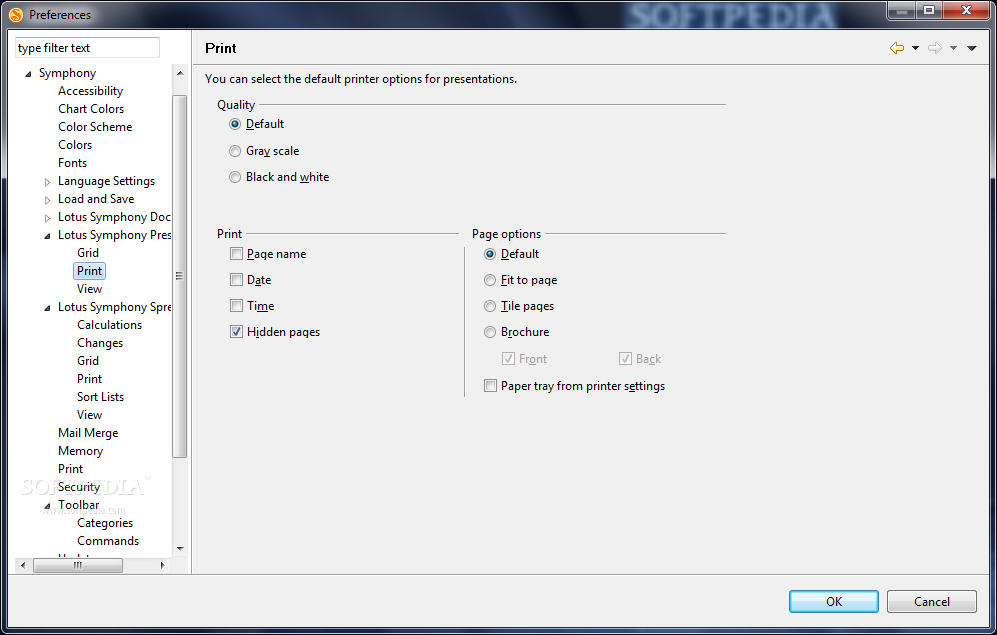Uncheck the Hidden pages checkbox
Screen dimensions: 997x635
click(237, 332)
